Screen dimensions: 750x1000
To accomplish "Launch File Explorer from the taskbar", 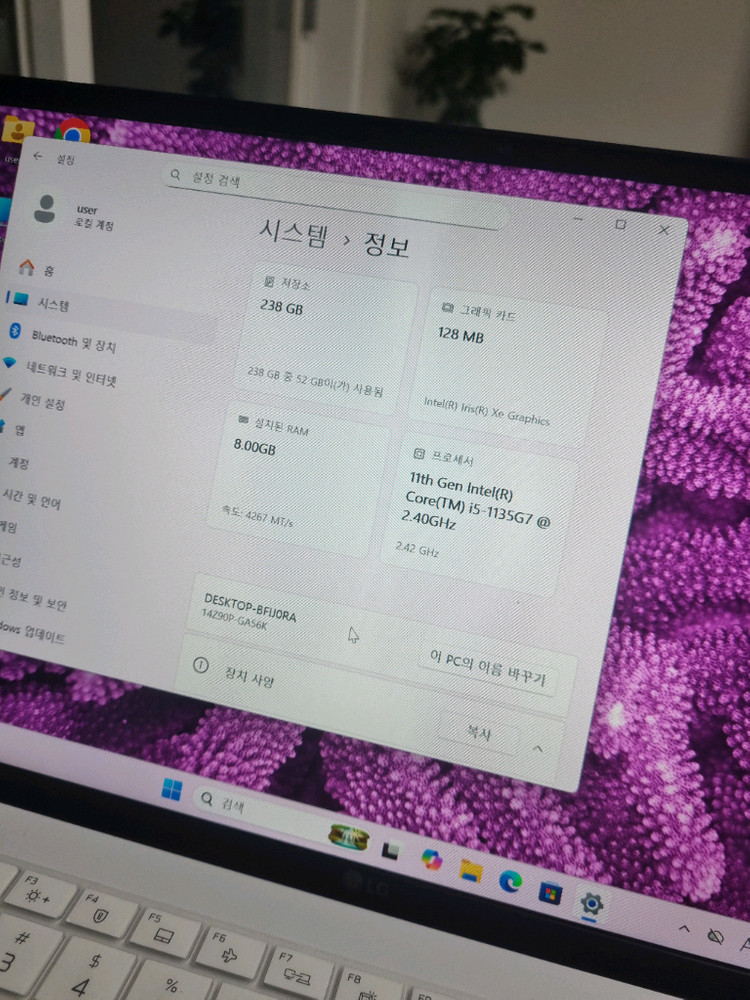I will click(x=471, y=870).
